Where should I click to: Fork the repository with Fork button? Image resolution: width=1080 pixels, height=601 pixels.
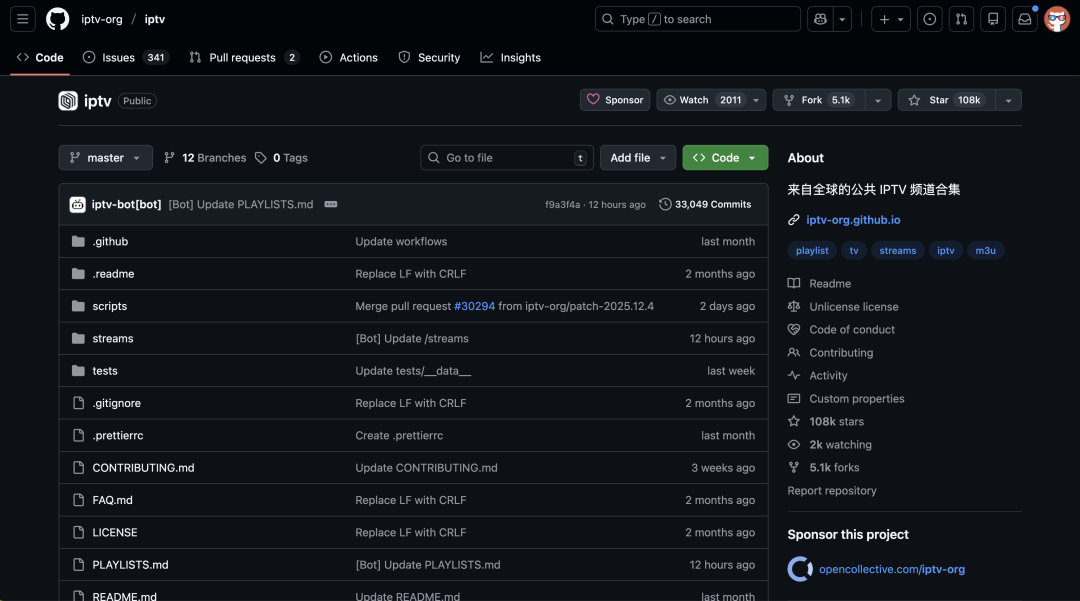click(818, 101)
